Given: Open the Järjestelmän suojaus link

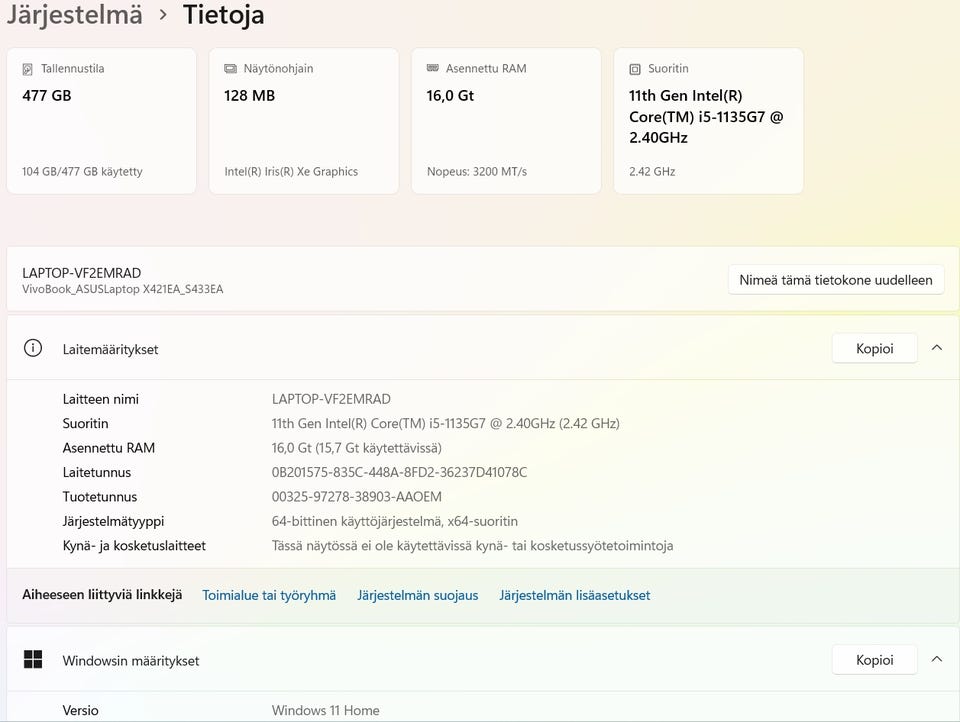Looking at the screenshot, I should pyautogui.click(x=417, y=595).
